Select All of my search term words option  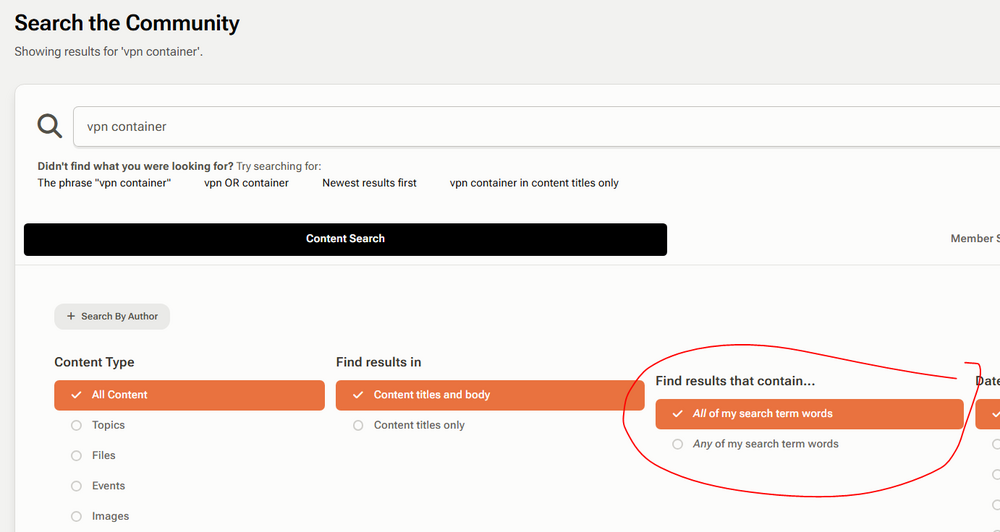(x=809, y=414)
